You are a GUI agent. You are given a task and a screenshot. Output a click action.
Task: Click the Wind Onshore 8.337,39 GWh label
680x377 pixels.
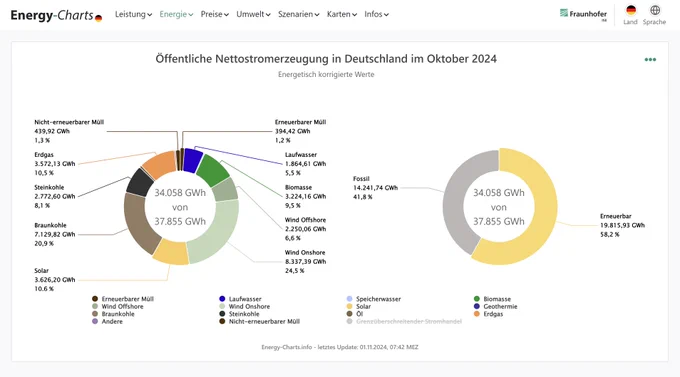[305, 261]
